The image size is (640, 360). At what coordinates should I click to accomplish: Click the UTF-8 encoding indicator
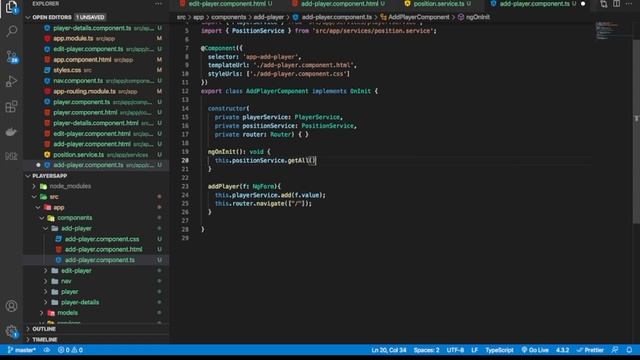[455, 350]
